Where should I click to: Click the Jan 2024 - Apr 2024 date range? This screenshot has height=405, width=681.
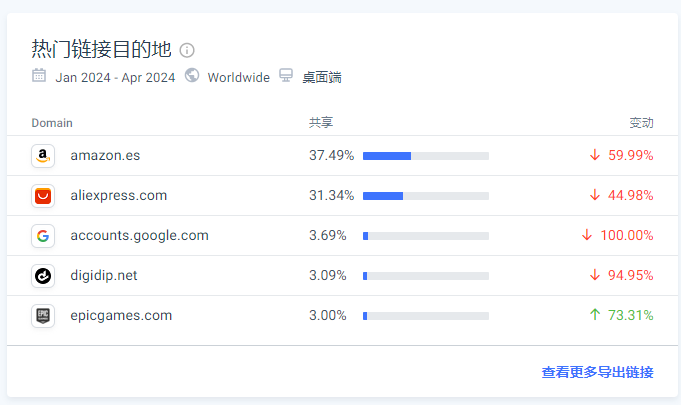tap(115, 77)
